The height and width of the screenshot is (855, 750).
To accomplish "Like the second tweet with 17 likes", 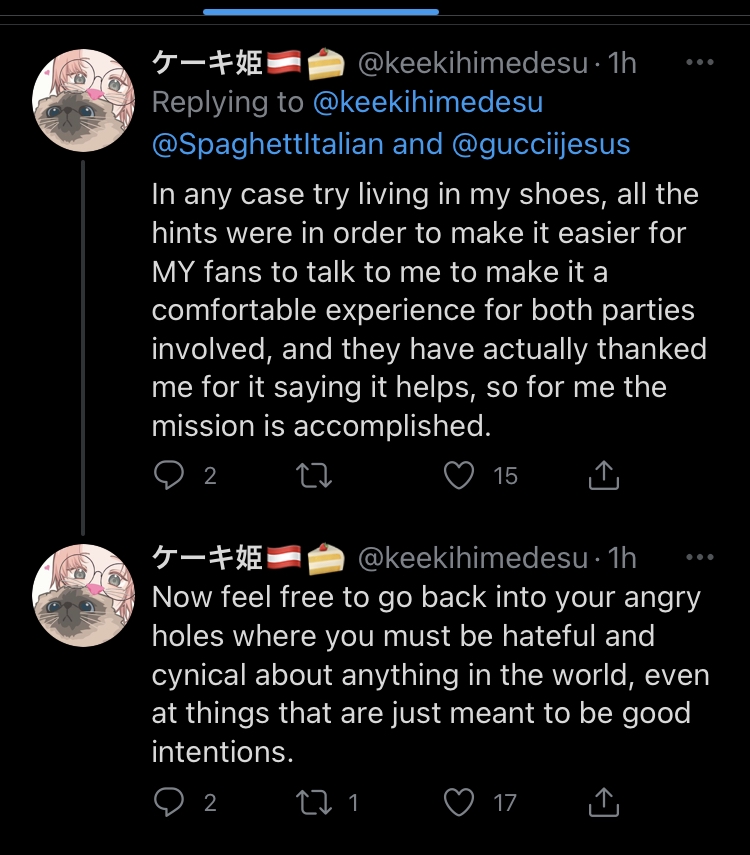I will pos(459,801).
